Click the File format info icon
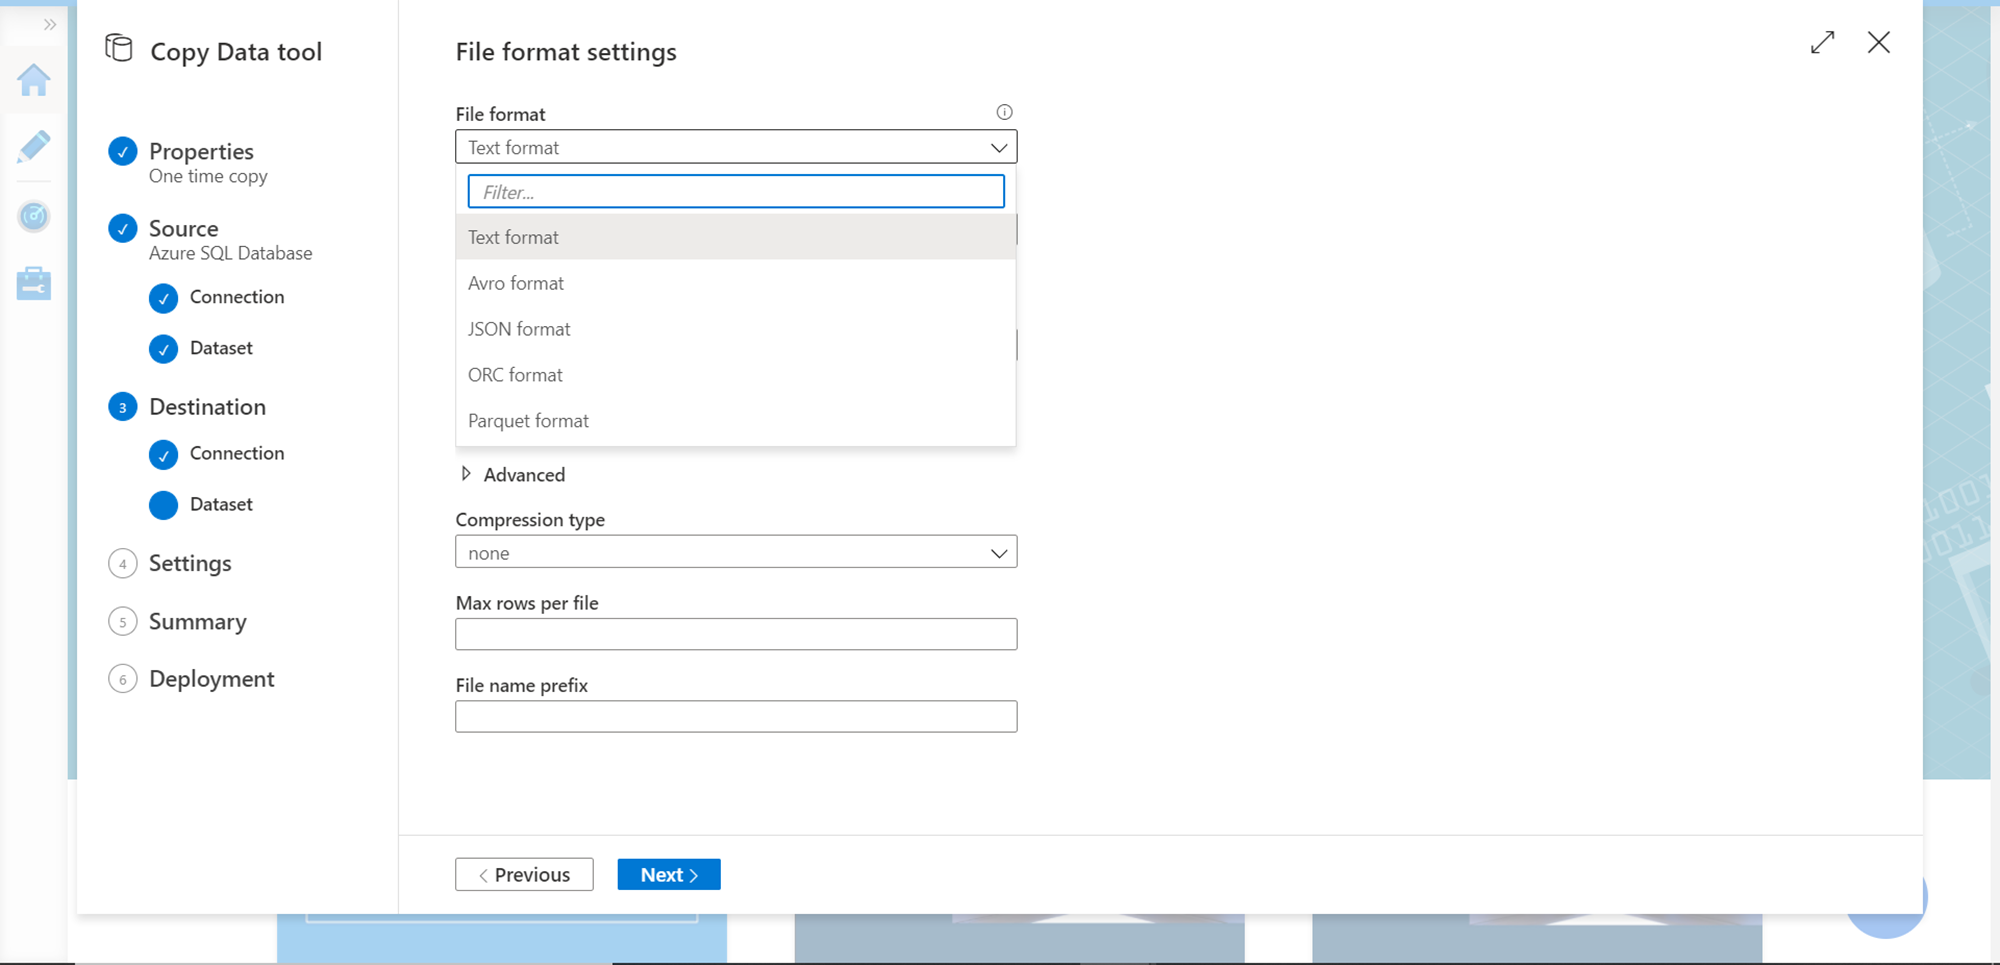 click(1004, 112)
